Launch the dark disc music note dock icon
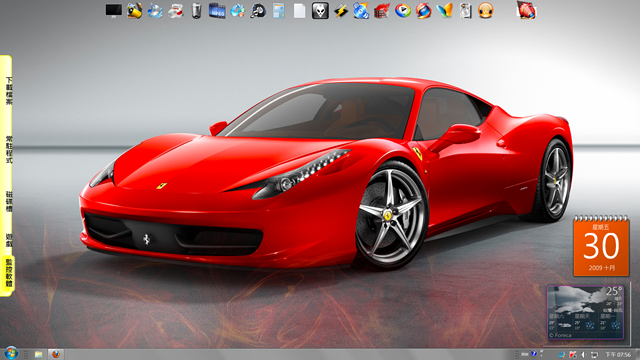The image size is (640, 360). (x=258, y=11)
